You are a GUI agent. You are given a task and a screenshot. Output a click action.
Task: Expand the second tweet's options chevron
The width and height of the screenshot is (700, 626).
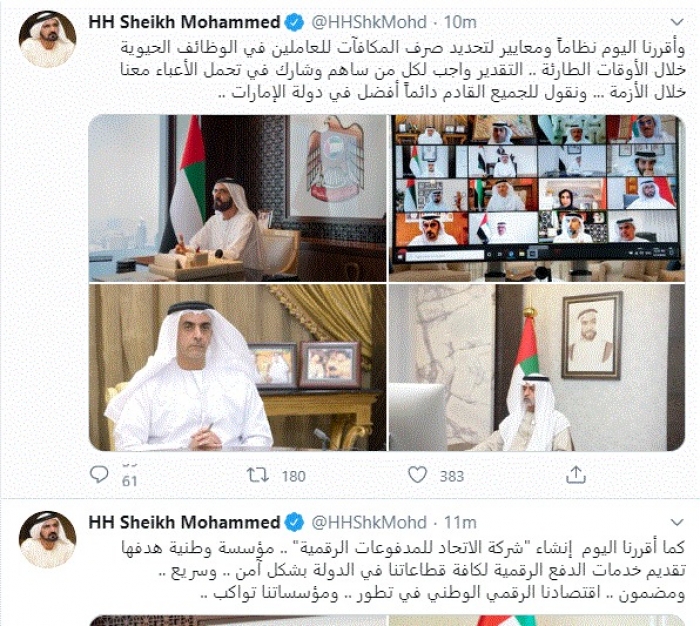pyautogui.click(x=677, y=522)
